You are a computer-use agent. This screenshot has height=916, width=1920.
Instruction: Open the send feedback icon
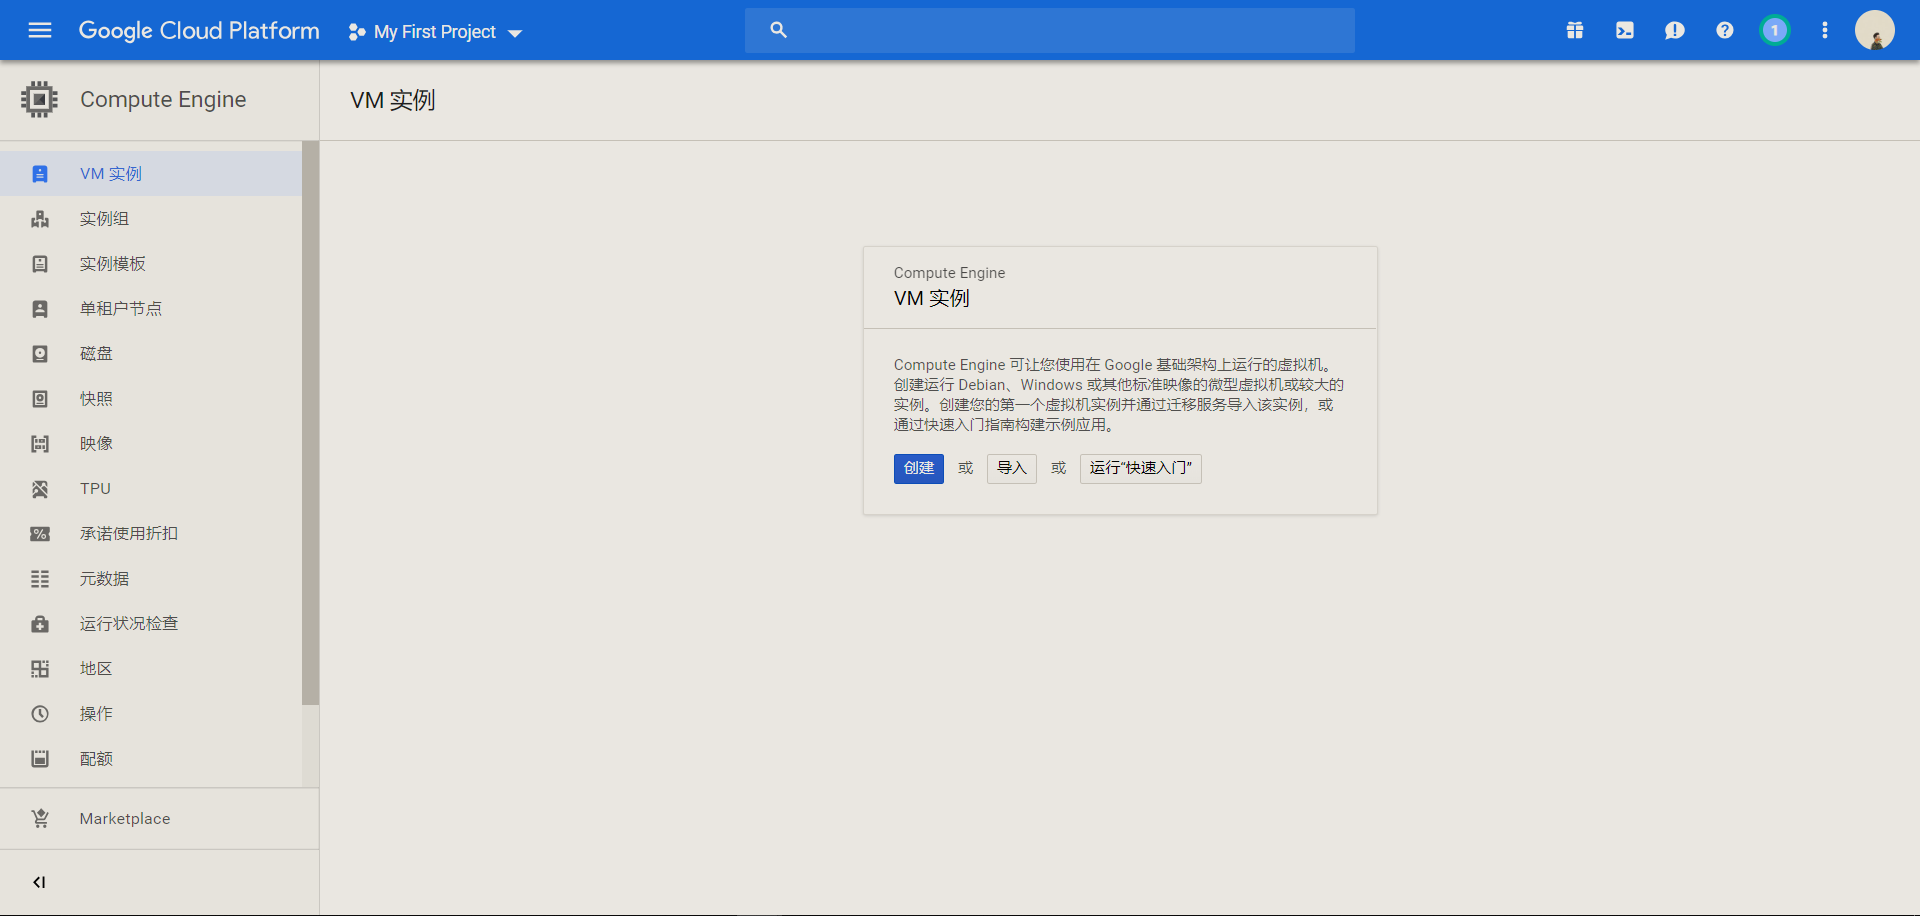[1675, 30]
